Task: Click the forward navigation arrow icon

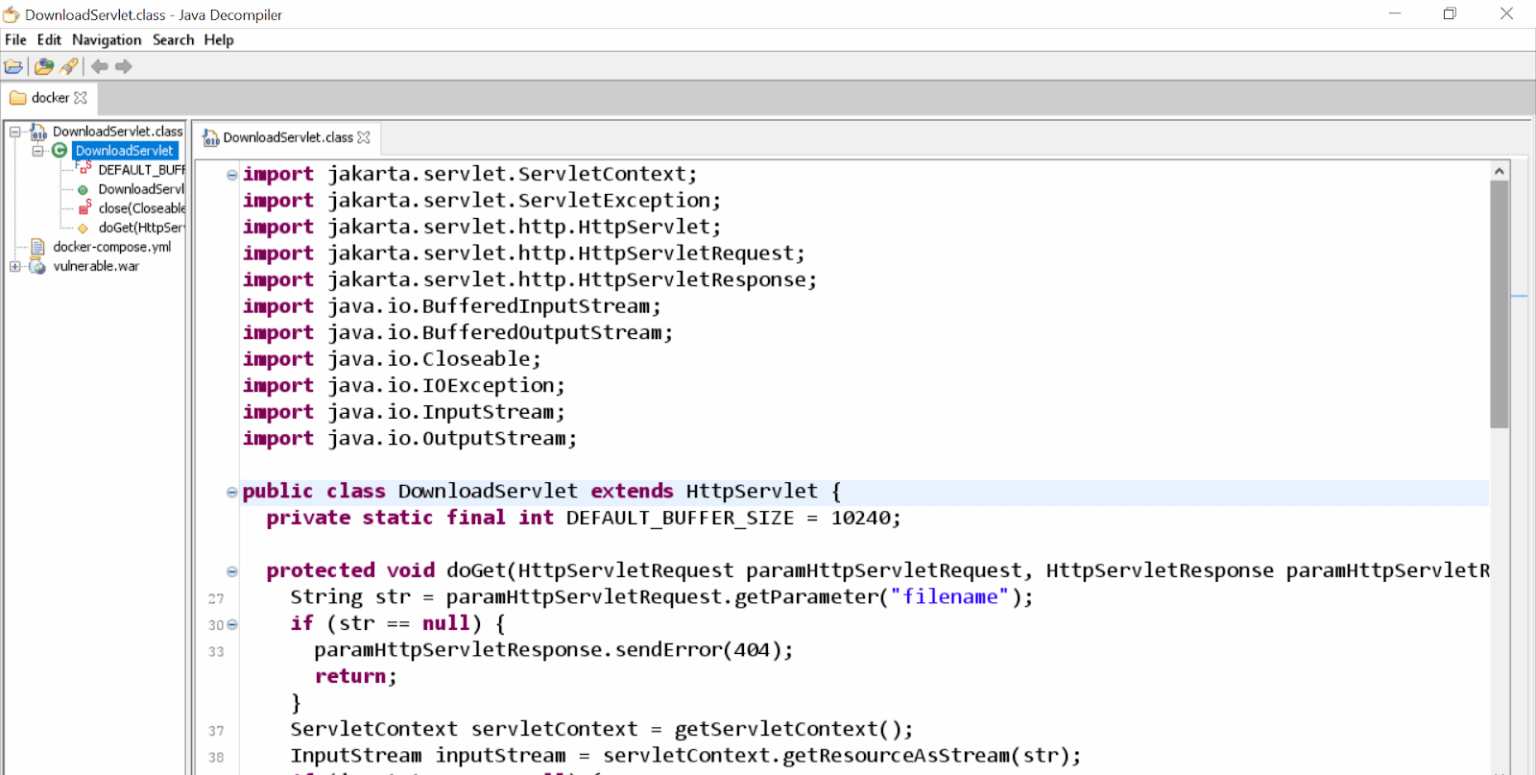Action: tap(121, 66)
